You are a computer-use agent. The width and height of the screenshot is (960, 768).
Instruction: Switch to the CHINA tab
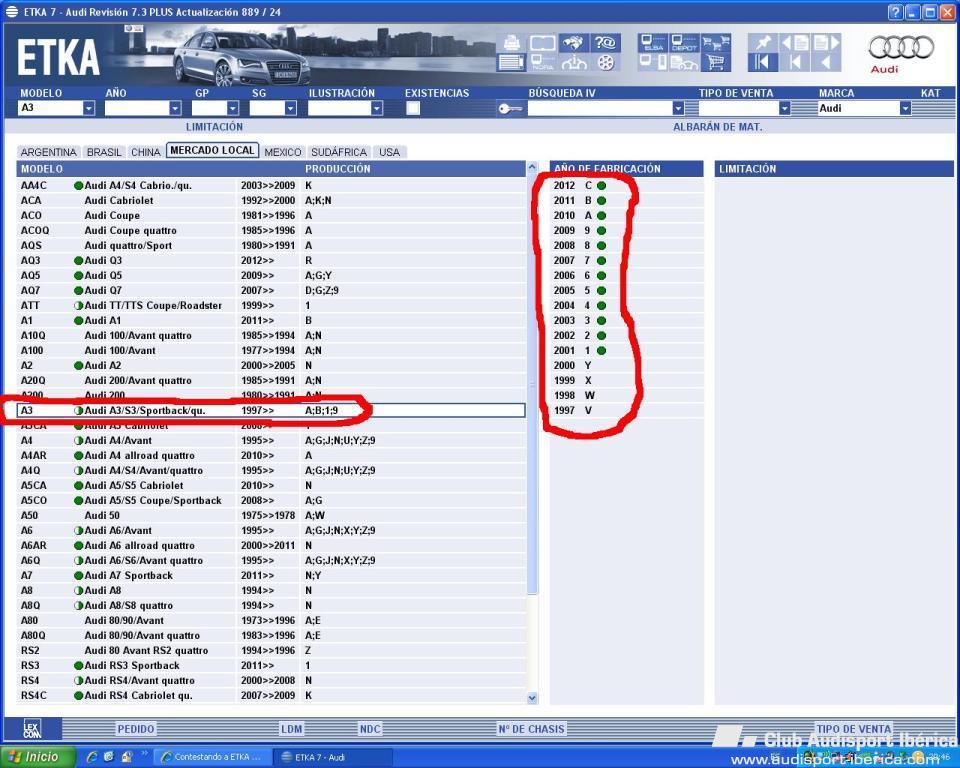146,152
